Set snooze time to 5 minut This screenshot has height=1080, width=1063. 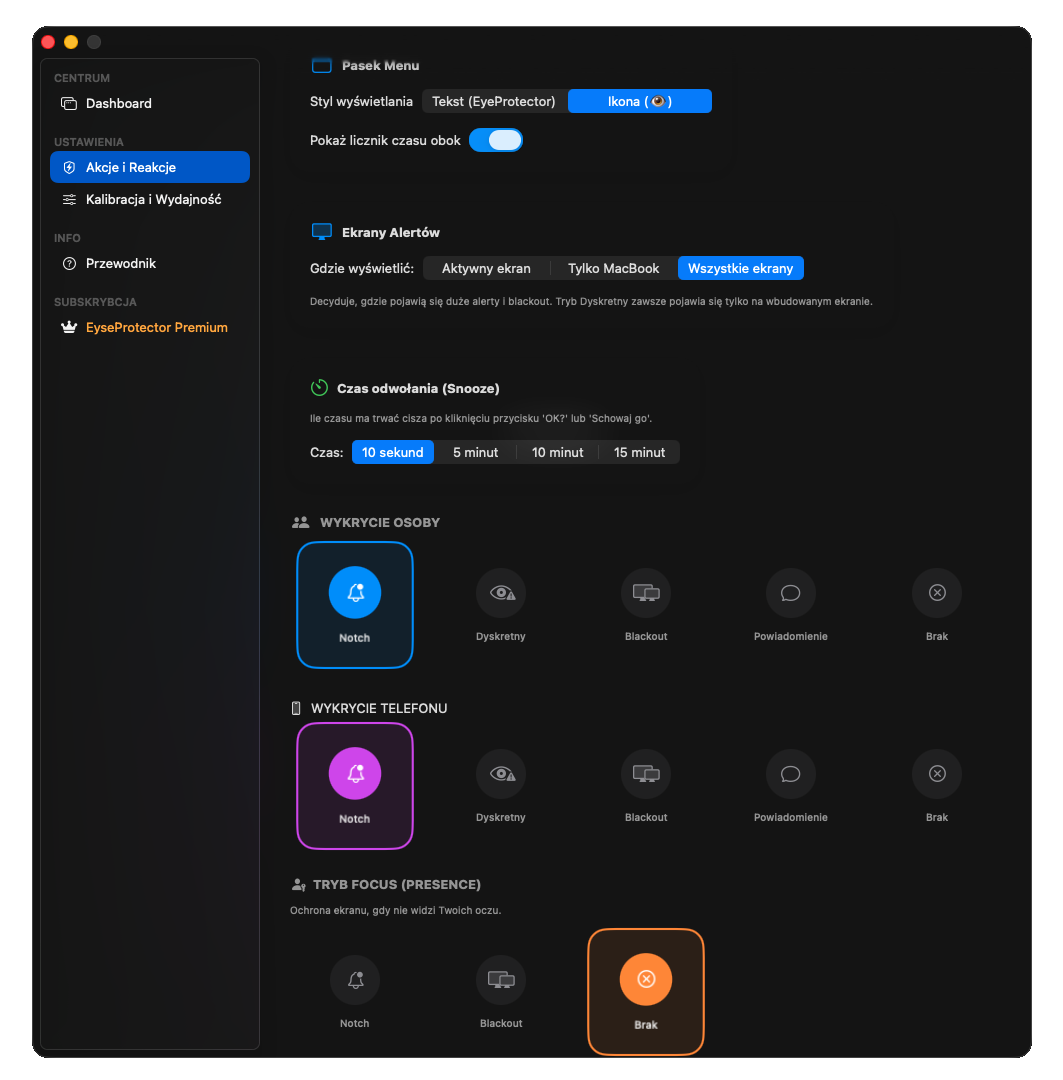(475, 452)
